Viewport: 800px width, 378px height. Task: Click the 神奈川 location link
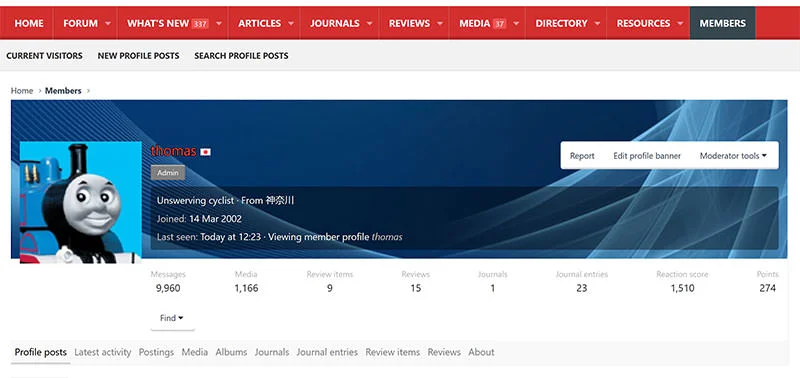[280, 200]
